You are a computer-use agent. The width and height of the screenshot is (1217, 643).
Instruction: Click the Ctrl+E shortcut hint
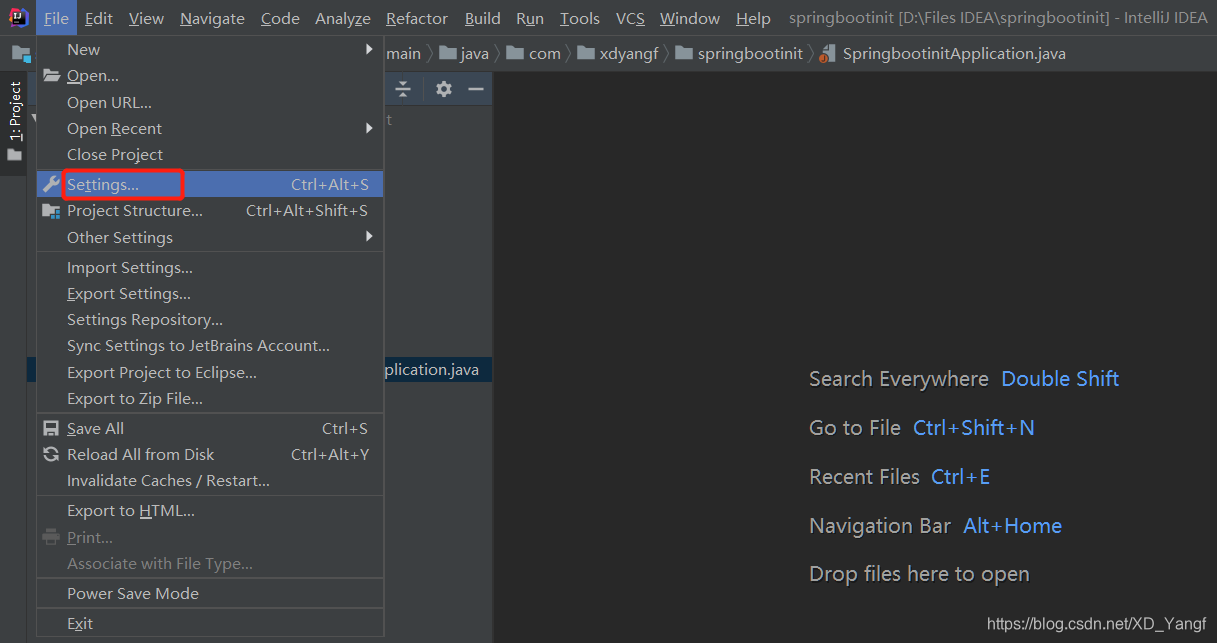click(960, 477)
